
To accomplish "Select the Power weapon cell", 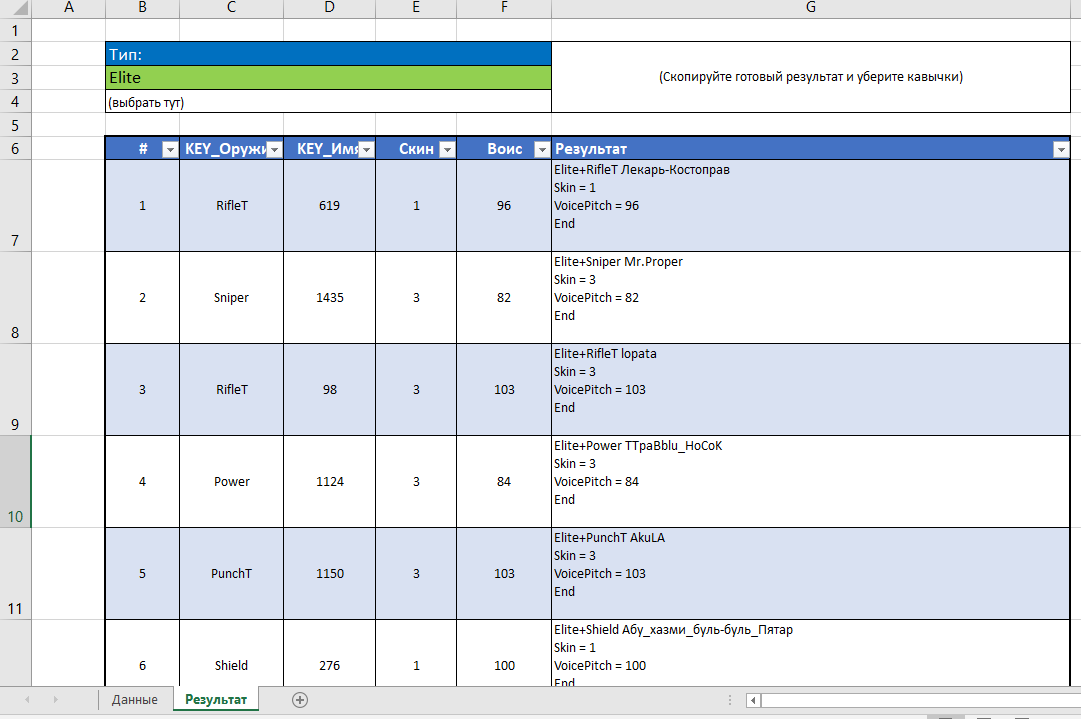I will coord(231,482).
